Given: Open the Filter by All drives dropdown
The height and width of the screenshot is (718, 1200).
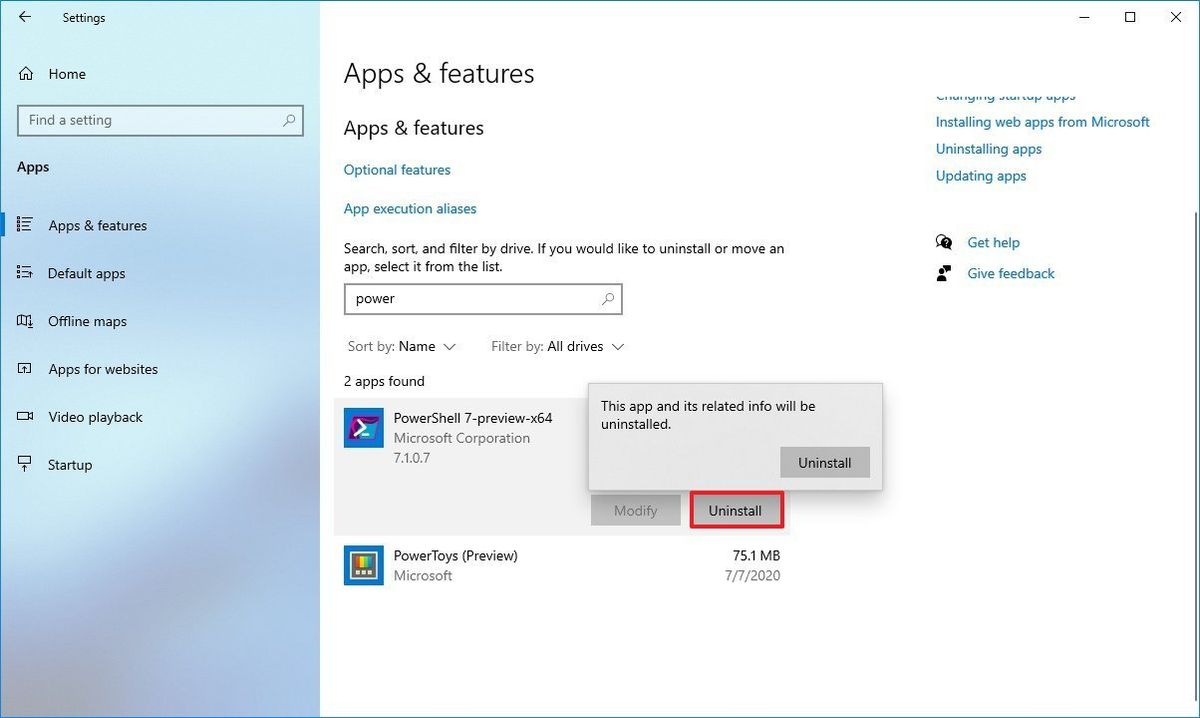Looking at the screenshot, I should pos(558,347).
